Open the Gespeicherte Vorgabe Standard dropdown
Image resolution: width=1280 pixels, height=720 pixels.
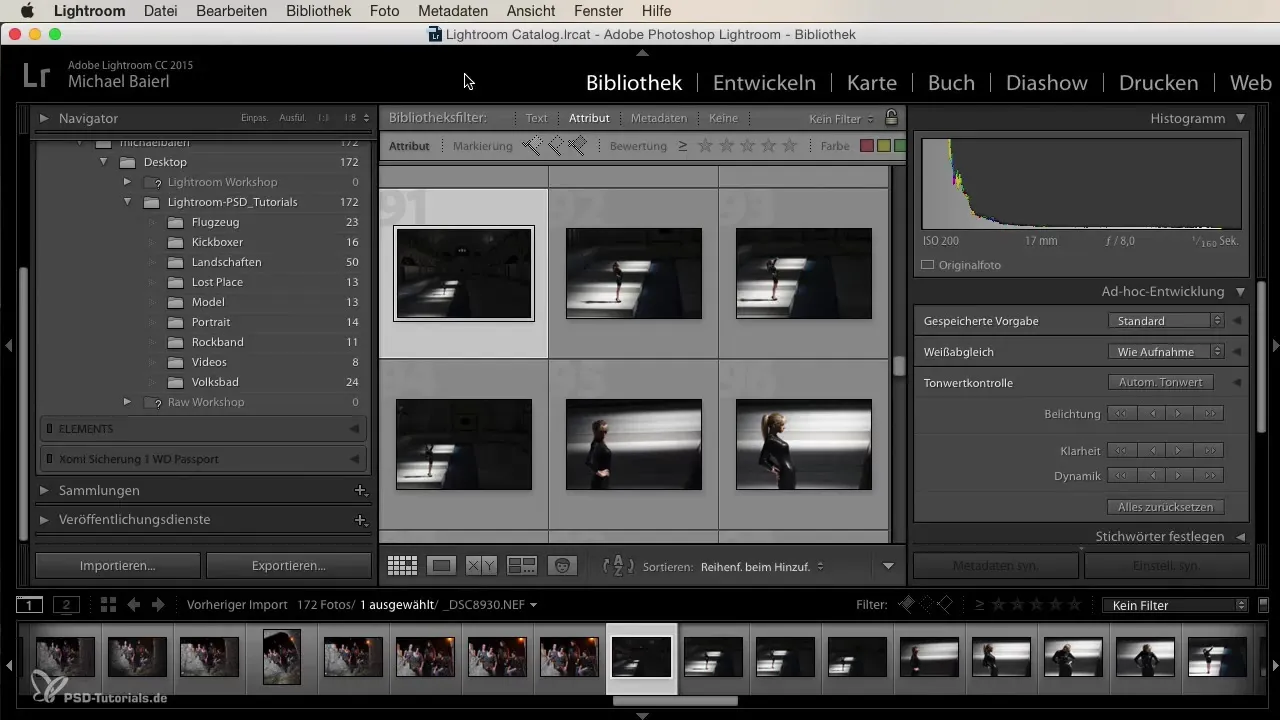point(1166,321)
